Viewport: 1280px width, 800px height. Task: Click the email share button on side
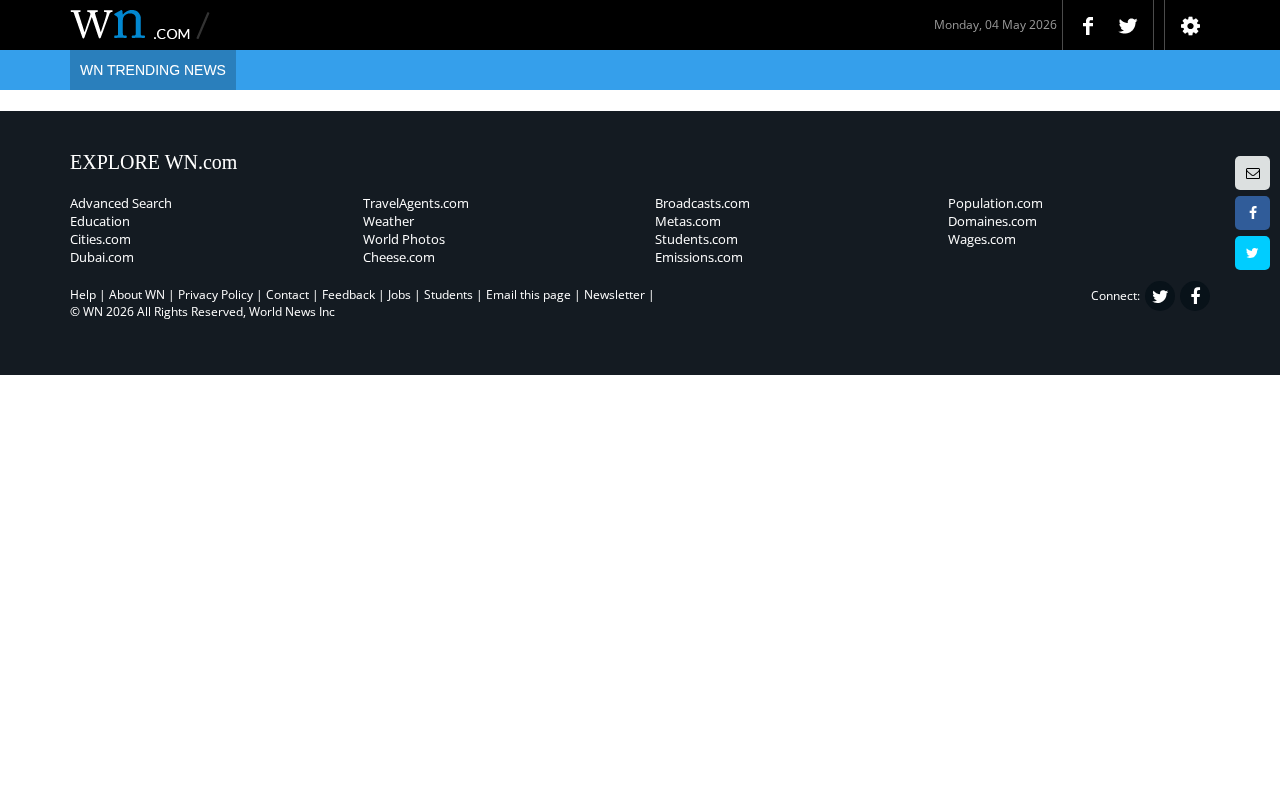coord(1252,173)
